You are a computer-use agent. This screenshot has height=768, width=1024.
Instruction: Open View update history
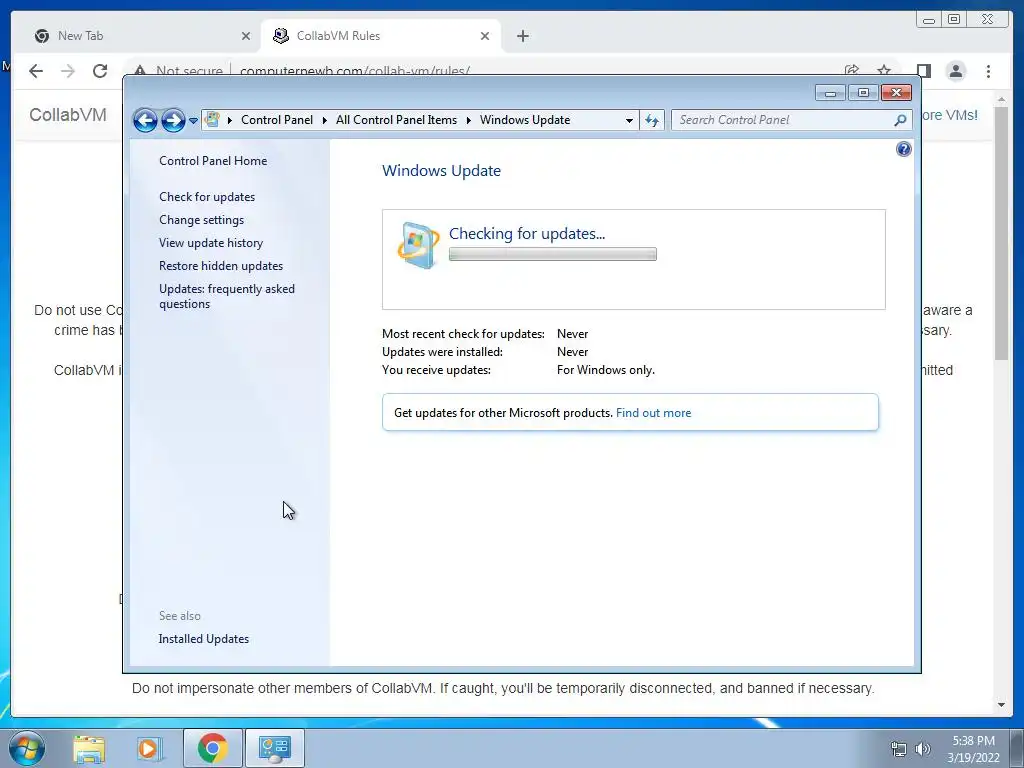pos(211,243)
